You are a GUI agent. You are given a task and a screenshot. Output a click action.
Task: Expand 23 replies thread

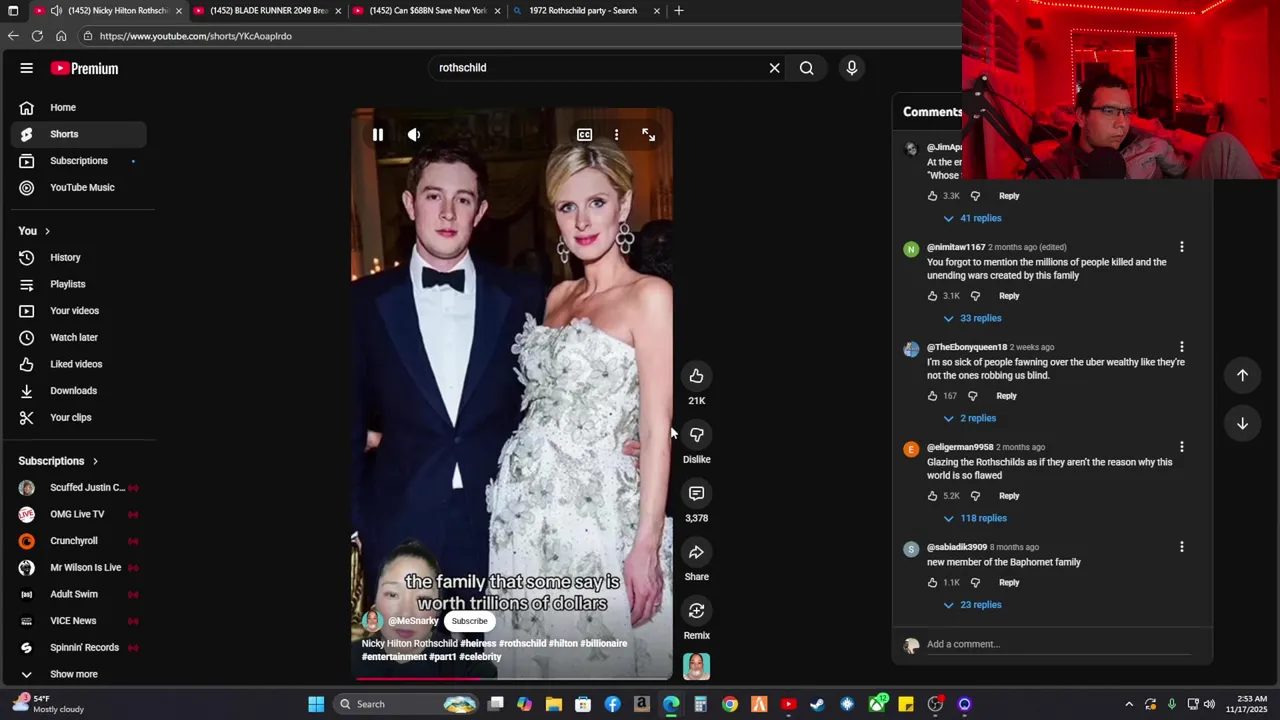[972, 605]
